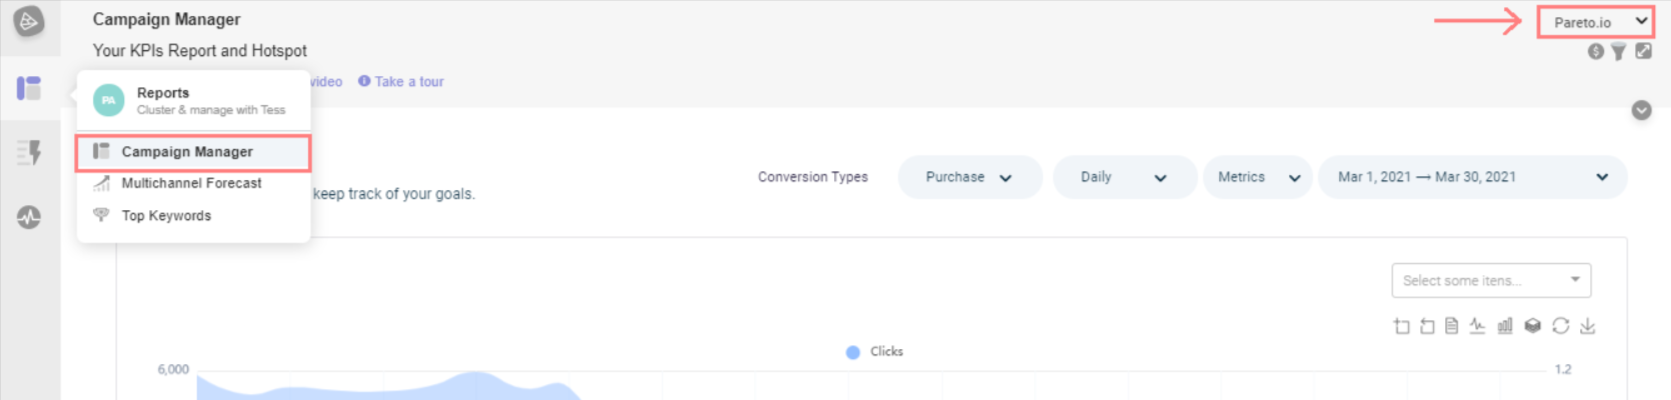
Task: Open the Reports sidebar icon
Action: coord(29,89)
